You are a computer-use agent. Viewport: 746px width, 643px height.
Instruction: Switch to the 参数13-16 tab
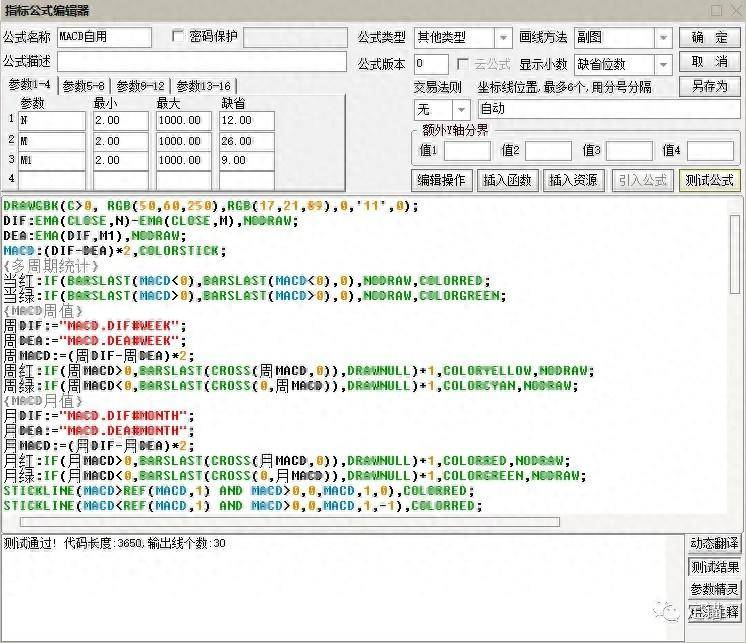204,86
